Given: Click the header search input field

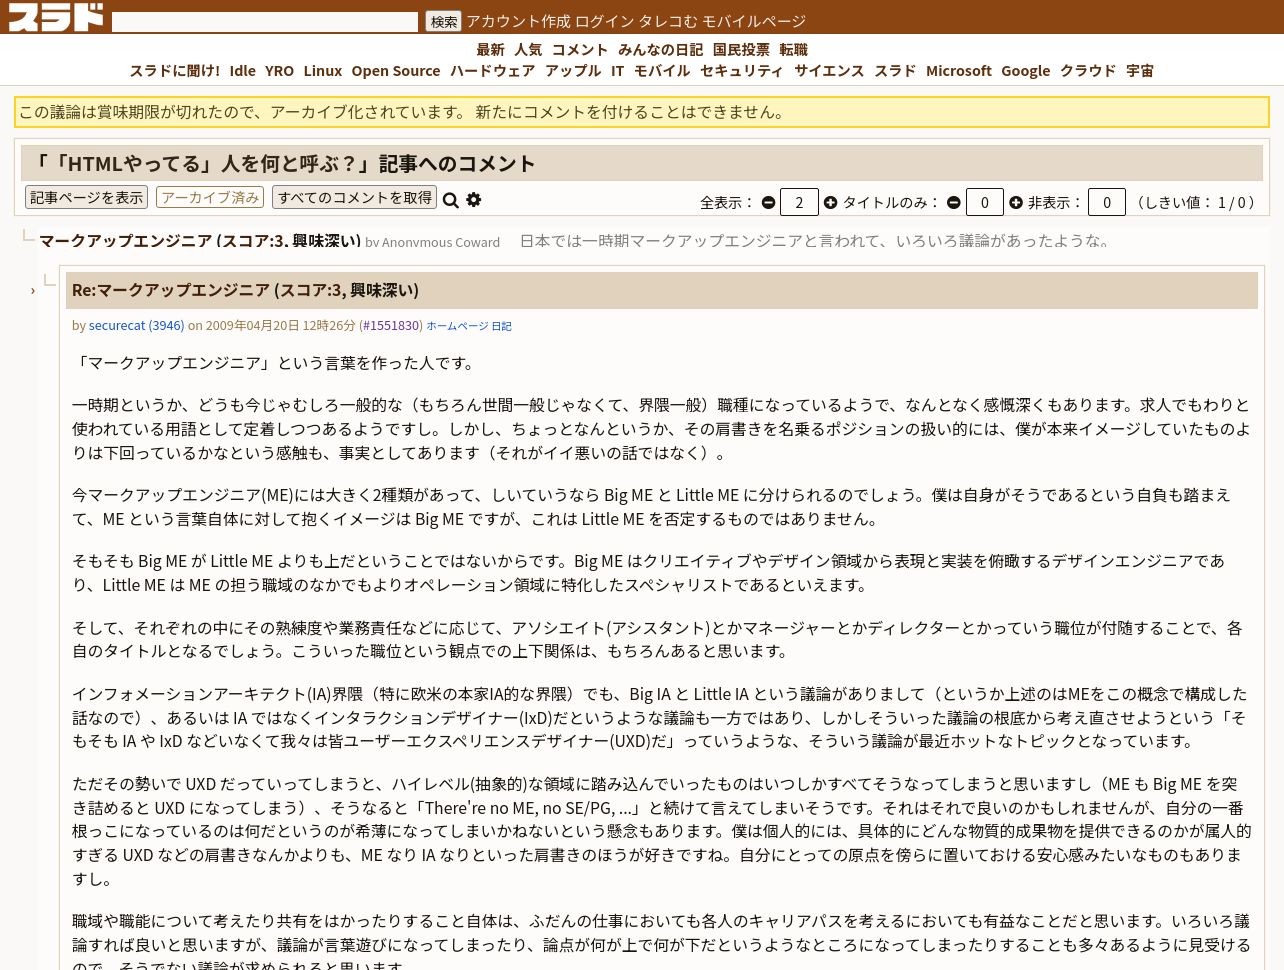Looking at the screenshot, I should tap(265, 21).
